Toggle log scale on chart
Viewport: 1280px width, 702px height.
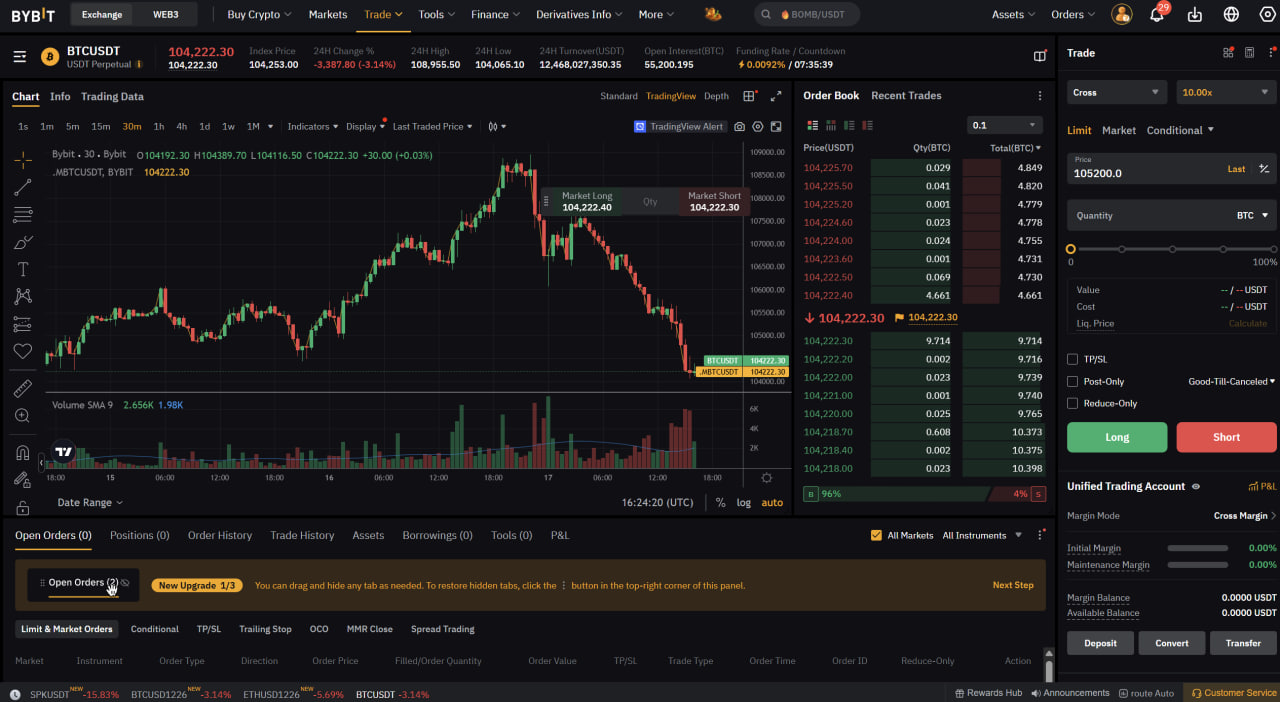coord(743,503)
